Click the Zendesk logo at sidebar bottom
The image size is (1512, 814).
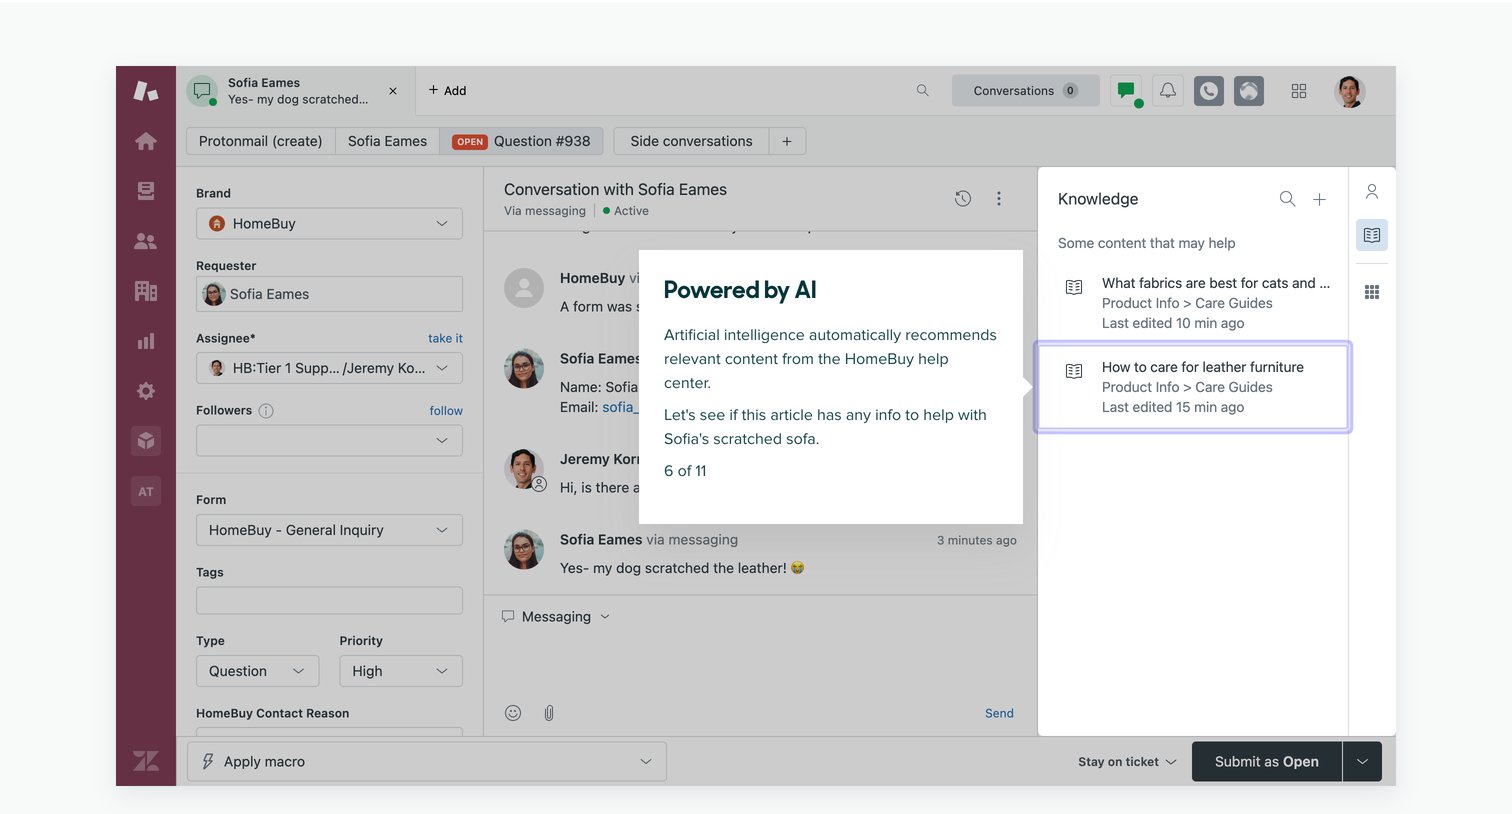pos(146,761)
